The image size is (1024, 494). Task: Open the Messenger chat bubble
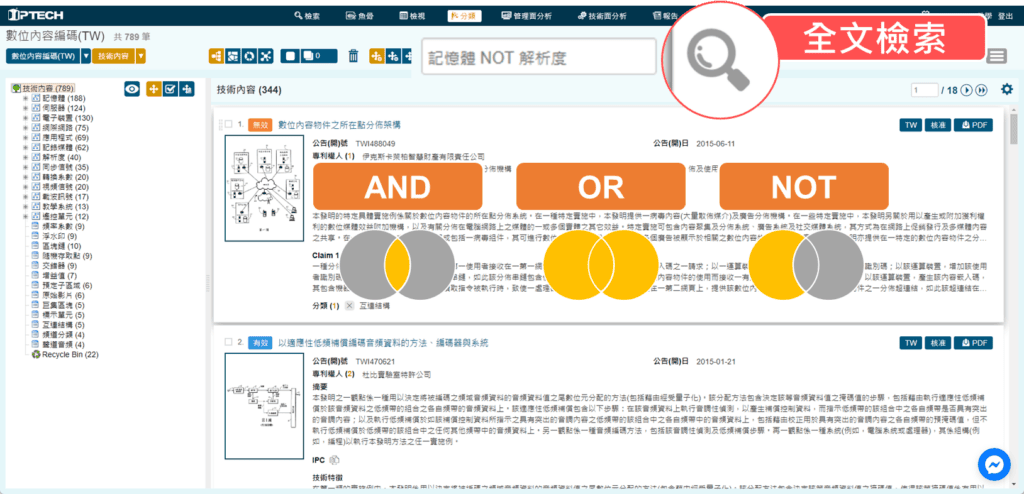click(x=995, y=466)
